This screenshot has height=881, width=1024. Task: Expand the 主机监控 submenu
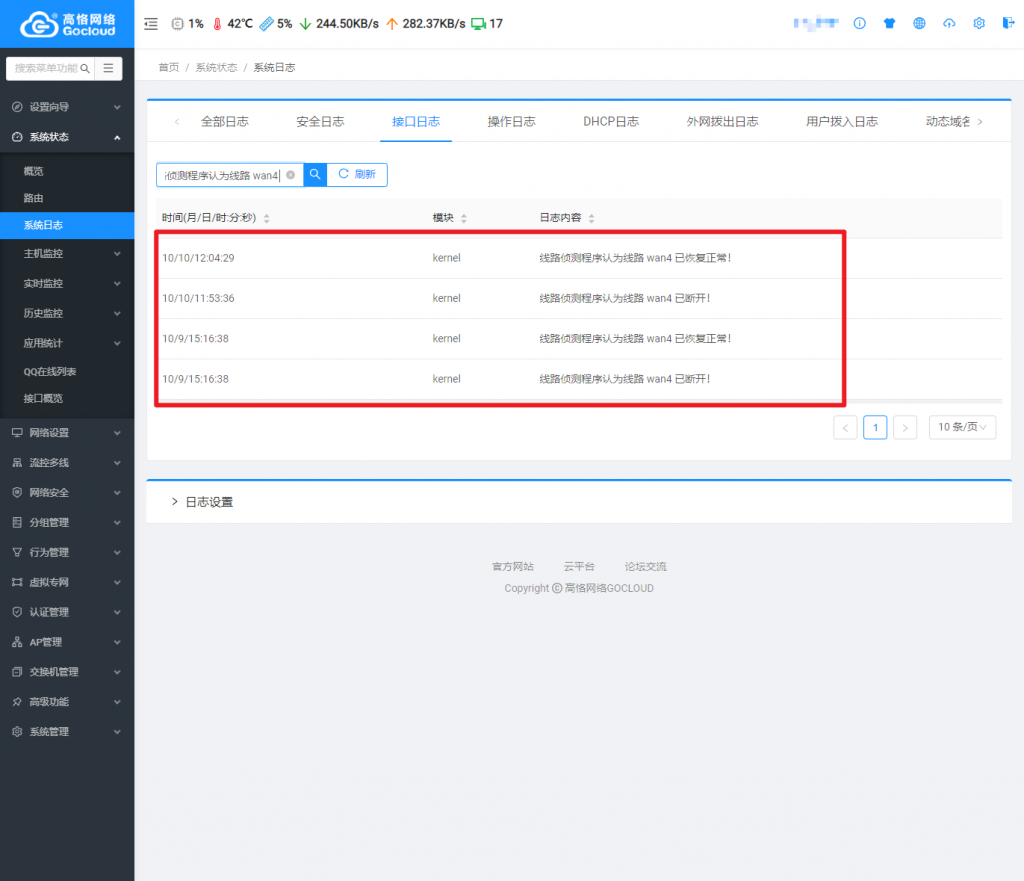pos(67,253)
